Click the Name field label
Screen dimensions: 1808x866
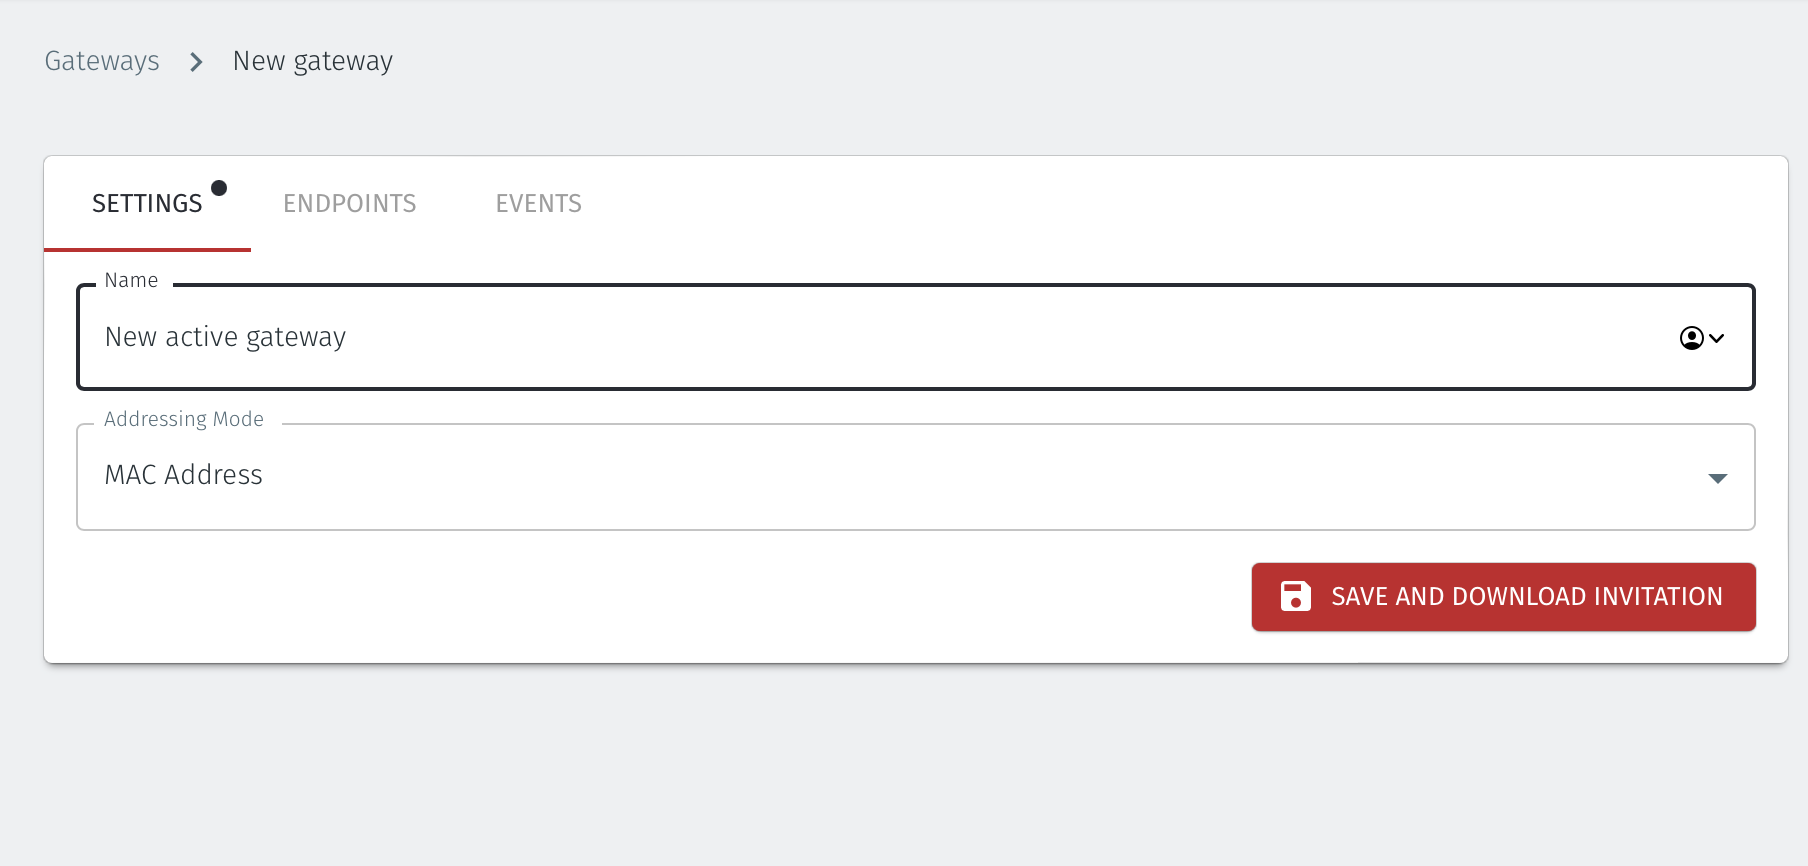(131, 281)
